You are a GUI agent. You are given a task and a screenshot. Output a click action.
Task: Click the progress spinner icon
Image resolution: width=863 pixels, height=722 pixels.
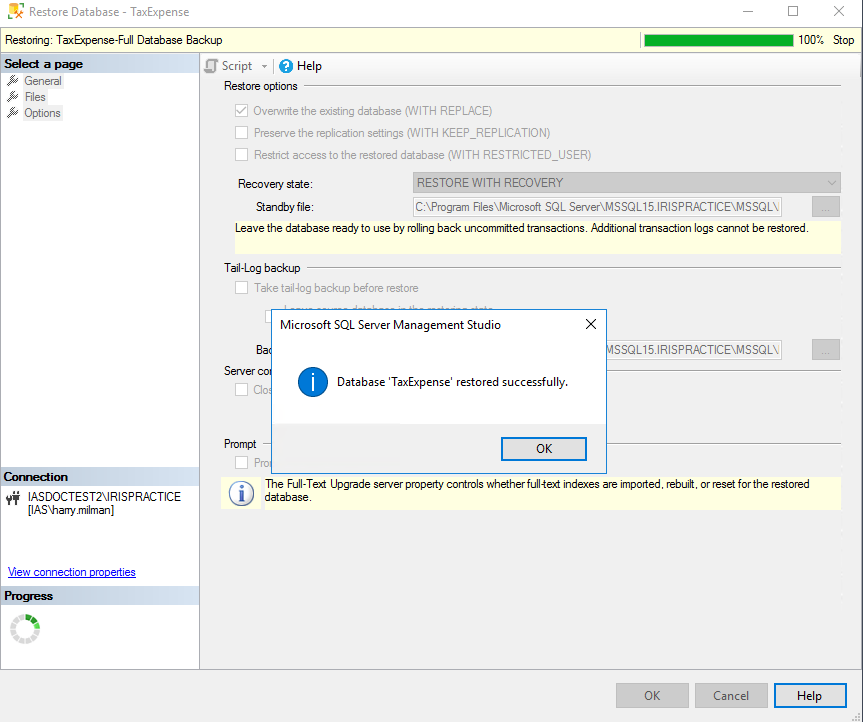pos(25,628)
